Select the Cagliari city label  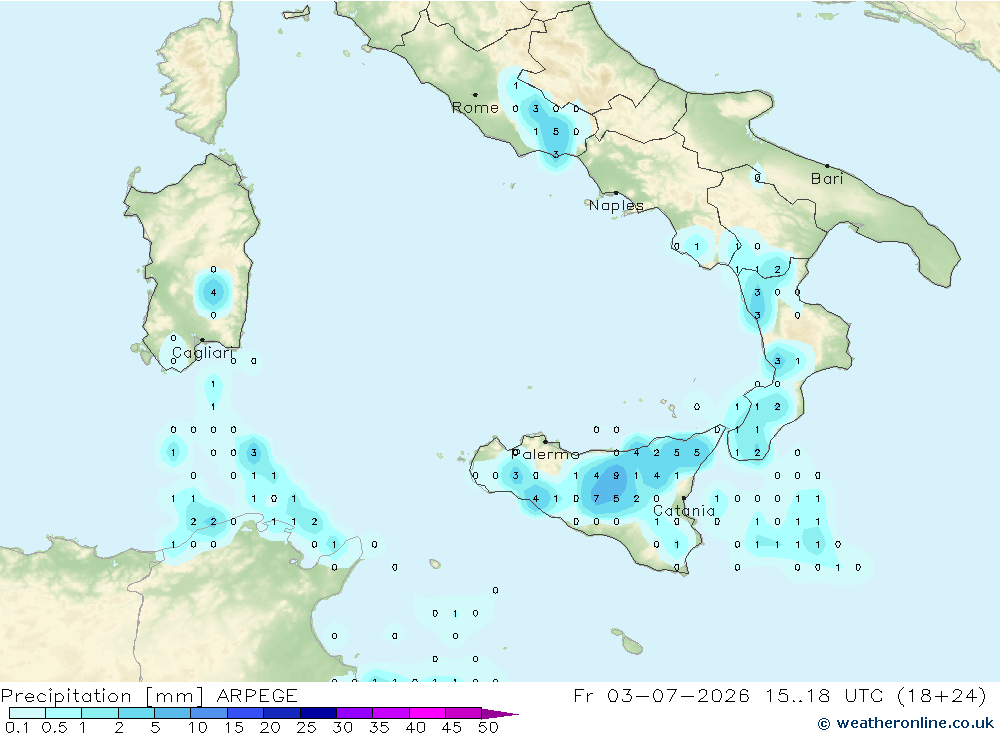[x=202, y=353]
